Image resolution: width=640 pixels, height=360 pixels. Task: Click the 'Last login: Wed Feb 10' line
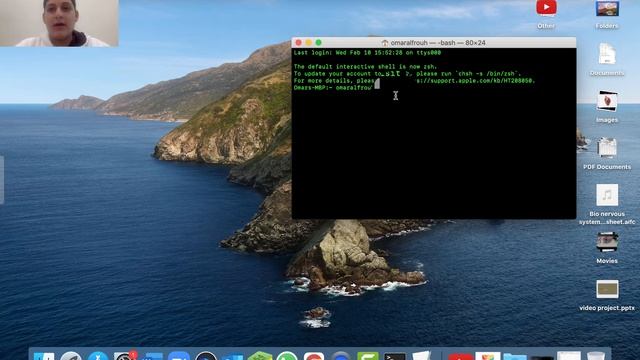pos(367,53)
